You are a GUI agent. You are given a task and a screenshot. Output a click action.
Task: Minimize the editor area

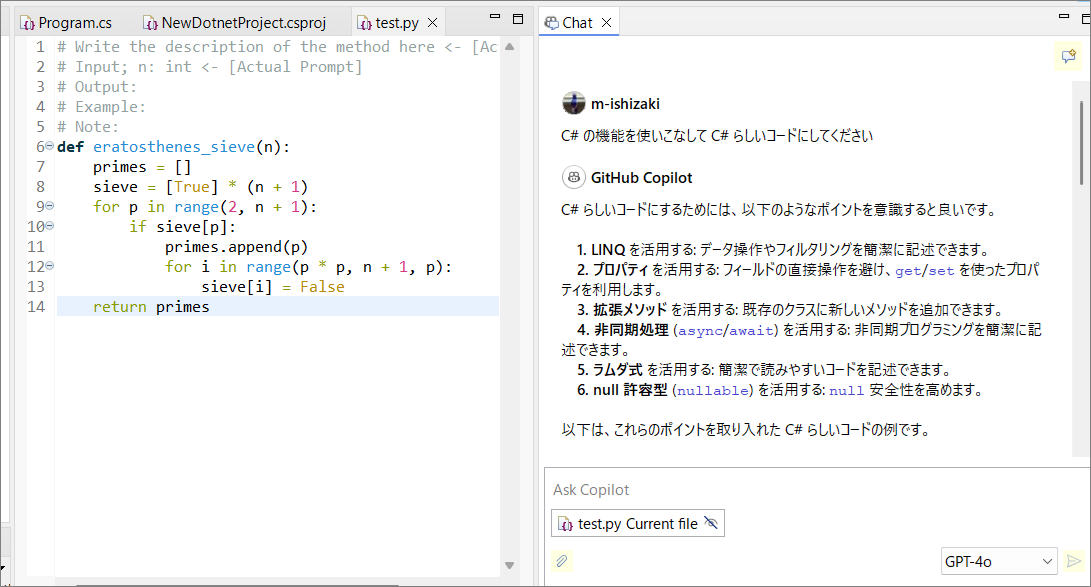point(495,16)
